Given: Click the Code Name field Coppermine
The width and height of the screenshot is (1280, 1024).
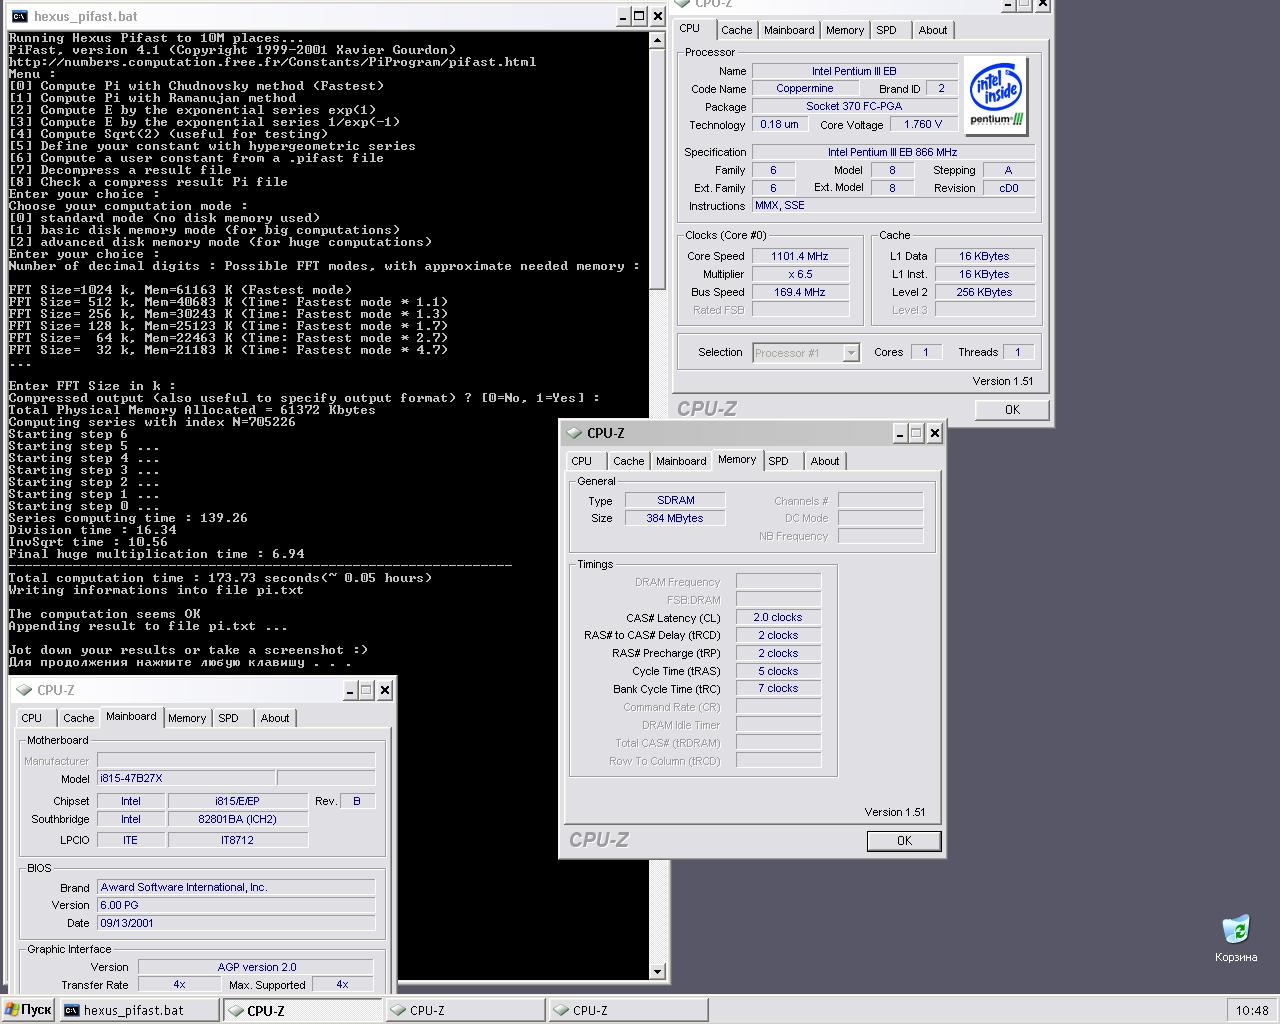Looking at the screenshot, I should click(x=805, y=88).
